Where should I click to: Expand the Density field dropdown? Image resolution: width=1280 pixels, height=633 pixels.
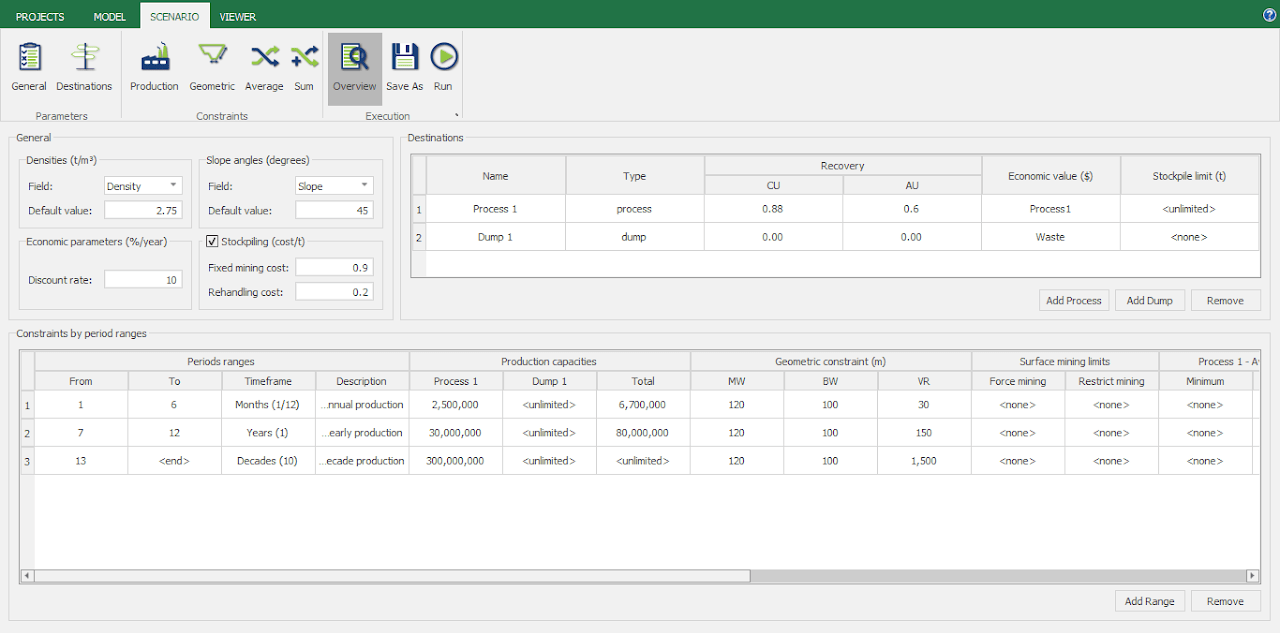point(174,186)
